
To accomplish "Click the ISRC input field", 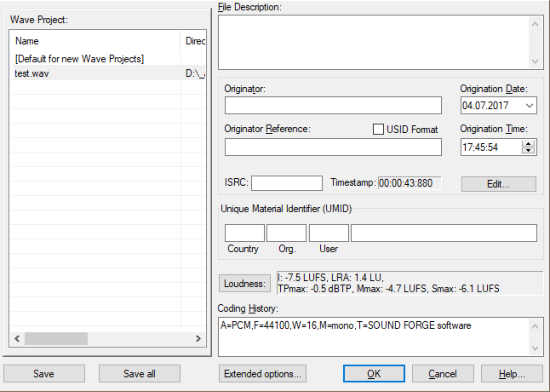I will point(287,183).
